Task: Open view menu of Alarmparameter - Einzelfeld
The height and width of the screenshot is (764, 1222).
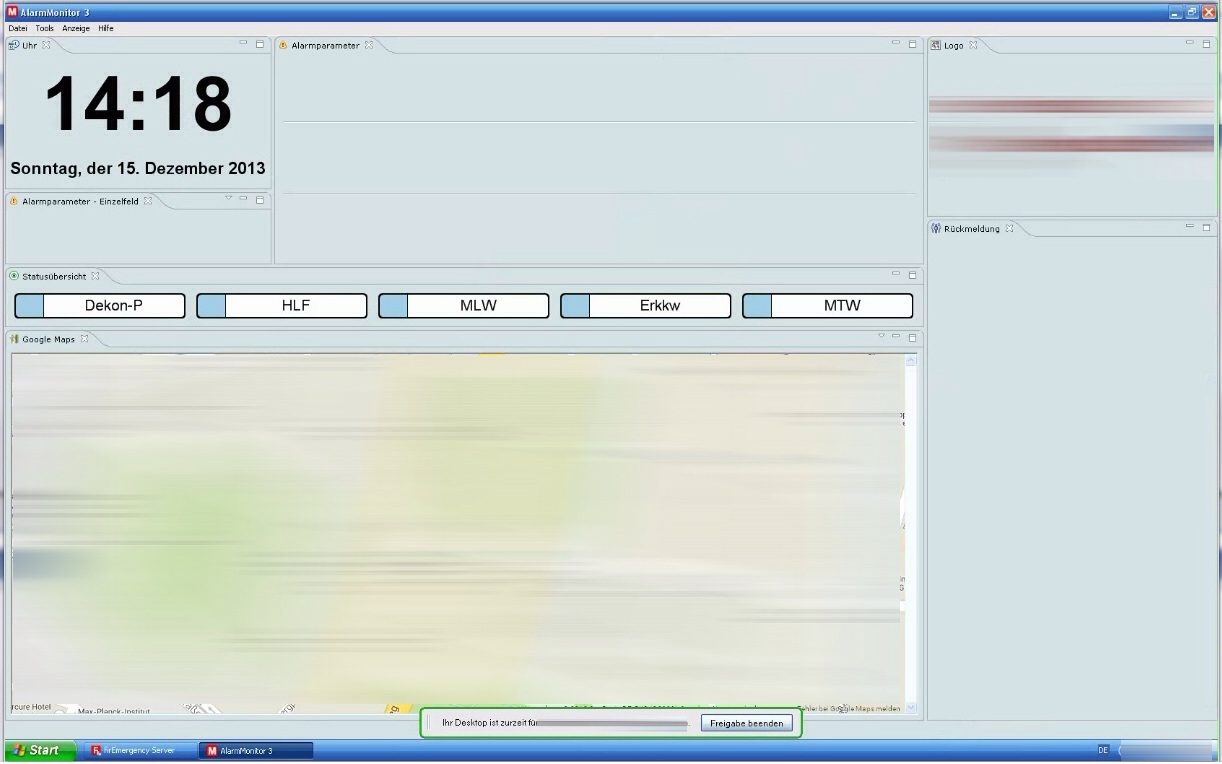Action: (x=228, y=199)
